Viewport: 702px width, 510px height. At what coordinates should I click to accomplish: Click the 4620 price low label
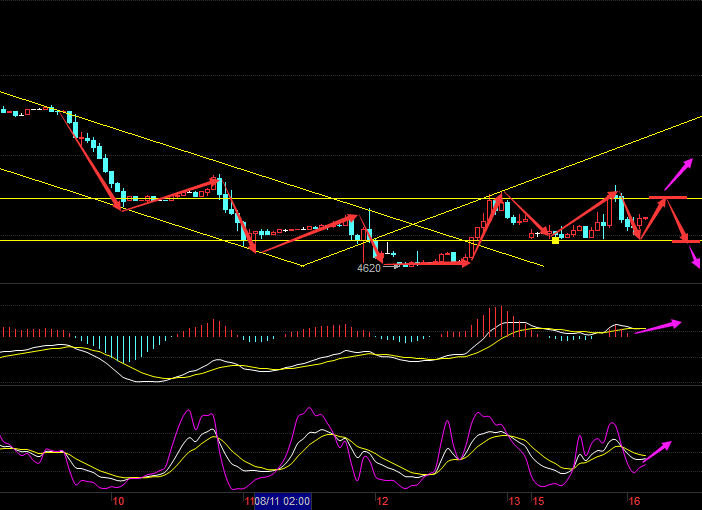pos(369,269)
